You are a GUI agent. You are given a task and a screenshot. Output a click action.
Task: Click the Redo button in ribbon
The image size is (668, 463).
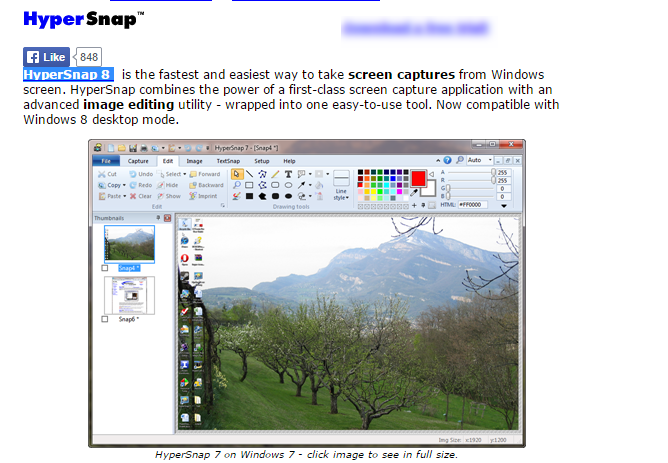point(141,185)
